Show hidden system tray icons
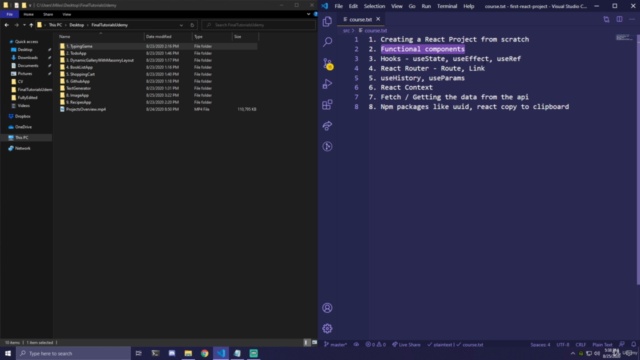The width and height of the screenshot is (640, 360). click(x=573, y=353)
